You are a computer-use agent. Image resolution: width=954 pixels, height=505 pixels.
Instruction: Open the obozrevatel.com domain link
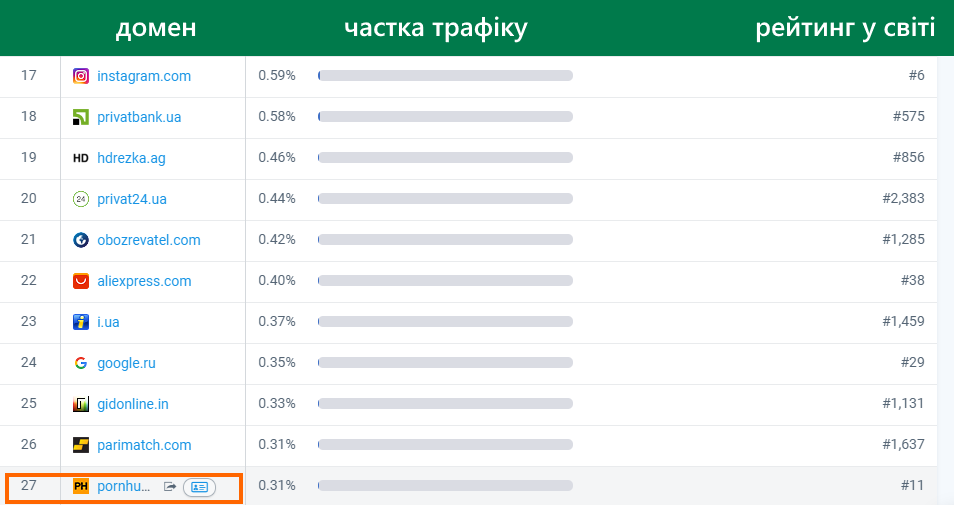(149, 240)
